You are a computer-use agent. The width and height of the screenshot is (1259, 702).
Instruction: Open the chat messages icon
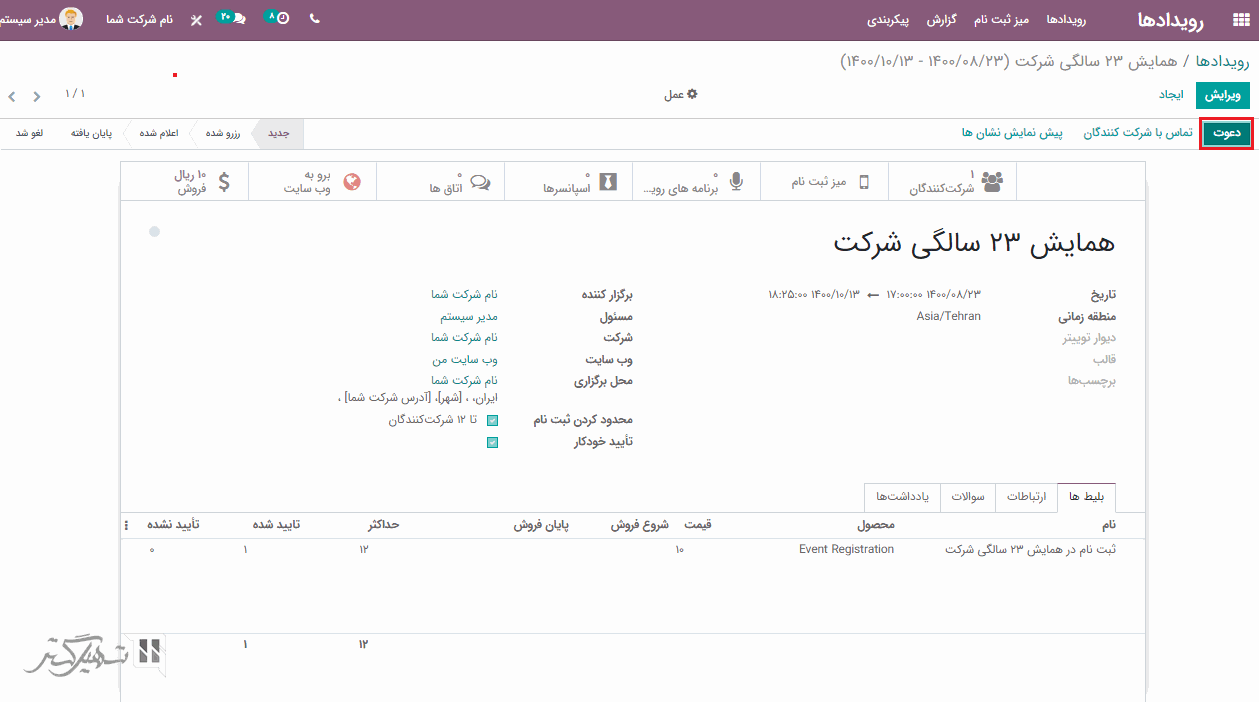[236, 19]
